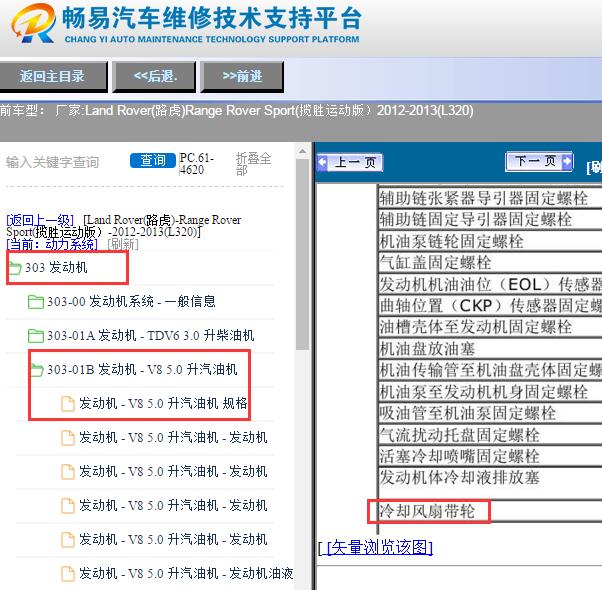Screen dimensions: 602x590
Task: Expand 303-00 发动机系统 folder icon
Action: [x=36, y=302]
